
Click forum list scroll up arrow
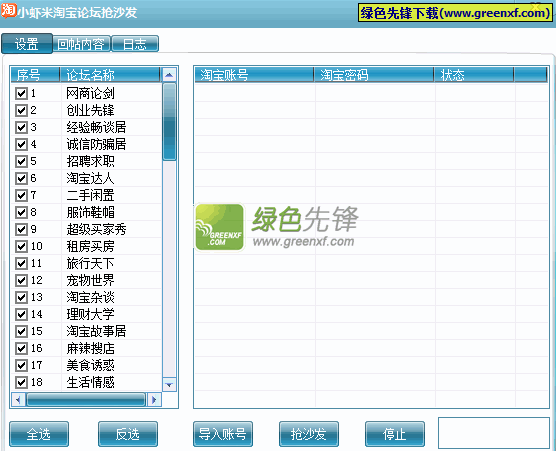click(x=169, y=75)
